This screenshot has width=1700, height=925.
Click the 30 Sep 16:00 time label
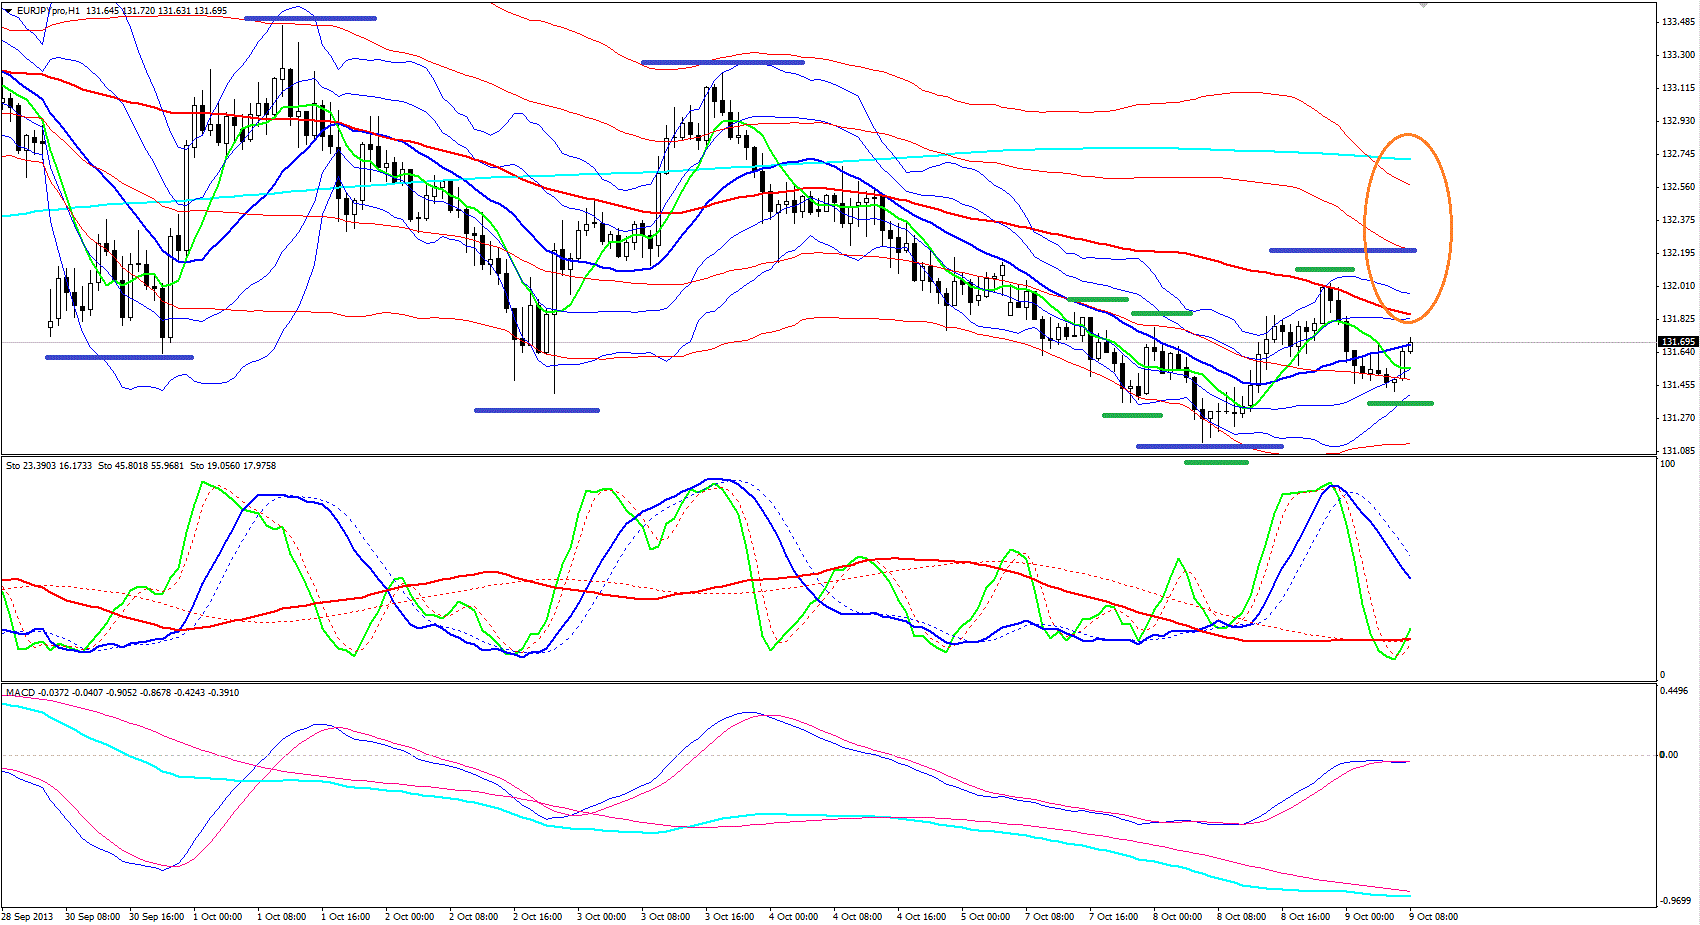[x=156, y=917]
